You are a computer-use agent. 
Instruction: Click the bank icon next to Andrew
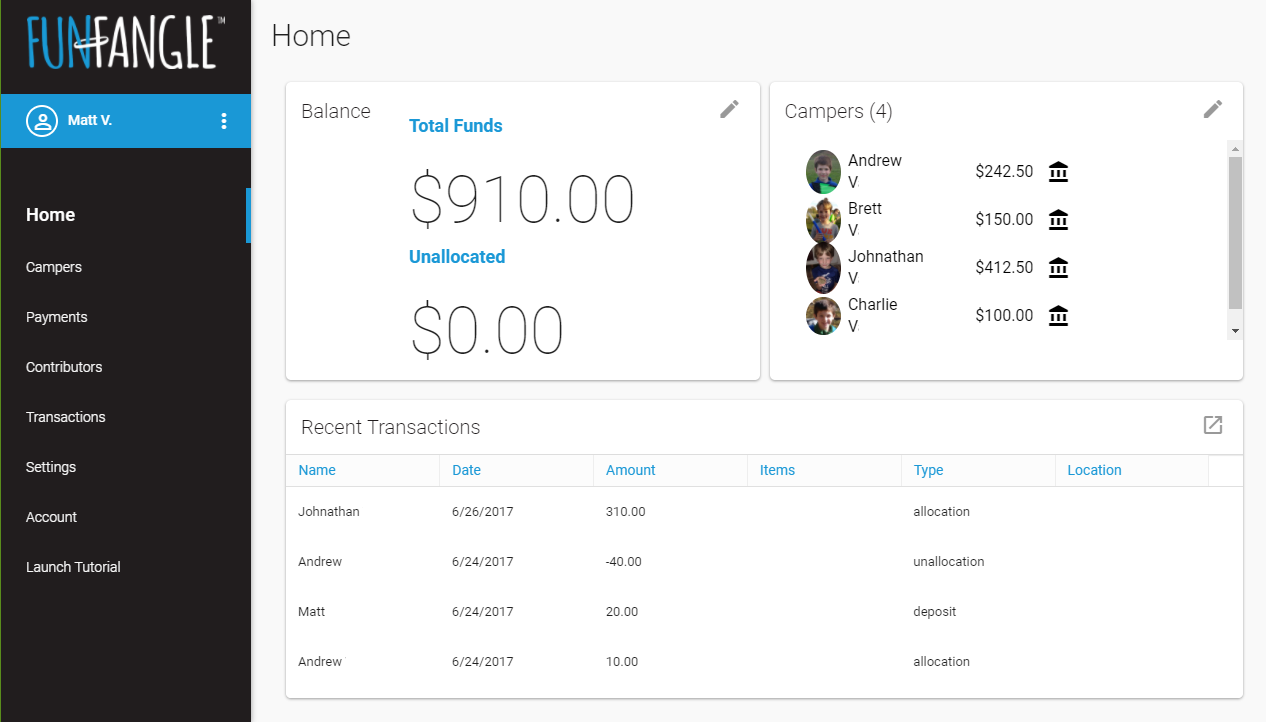[1058, 172]
